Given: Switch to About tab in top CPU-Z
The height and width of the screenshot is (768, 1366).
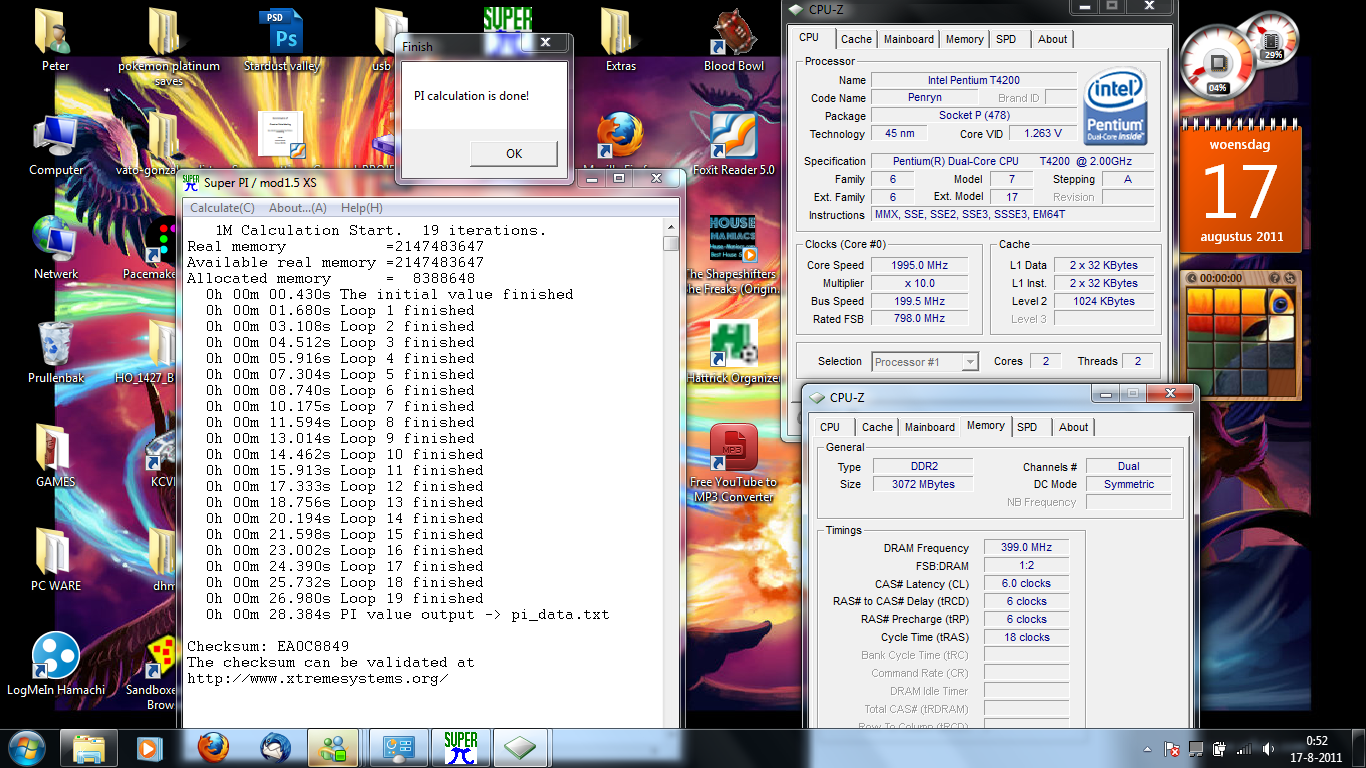Looking at the screenshot, I should (x=1052, y=39).
